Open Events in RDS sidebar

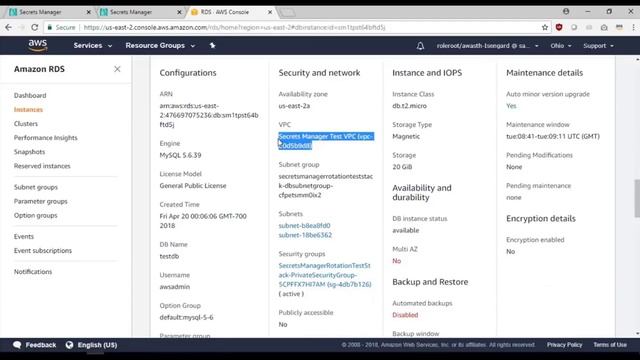pyautogui.click(x=24, y=236)
